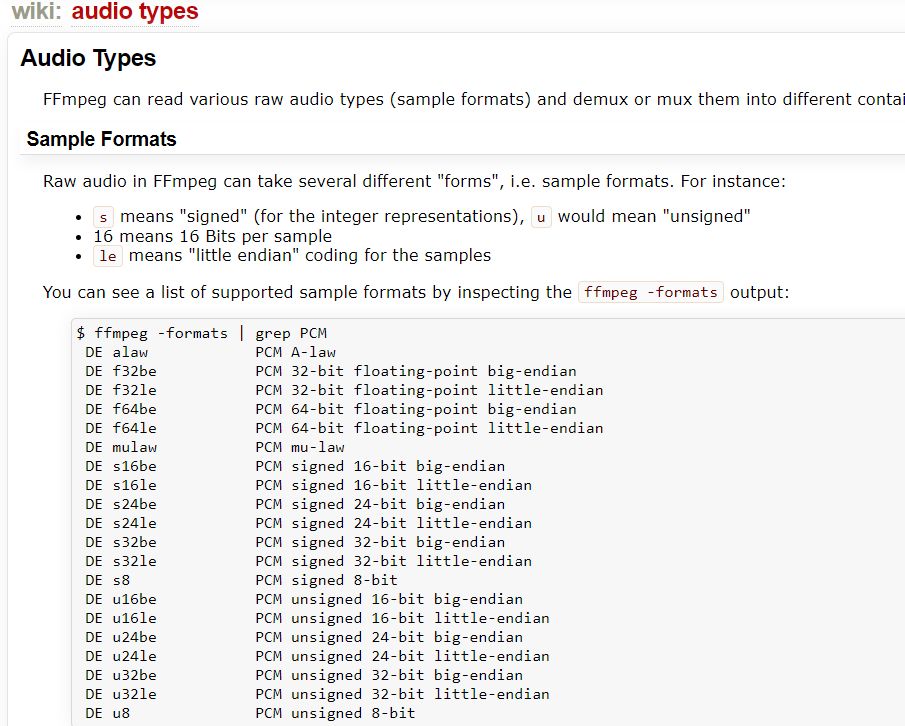The height and width of the screenshot is (726, 905).
Task: Click the 'u32le' format name
Action: click(x=134, y=694)
